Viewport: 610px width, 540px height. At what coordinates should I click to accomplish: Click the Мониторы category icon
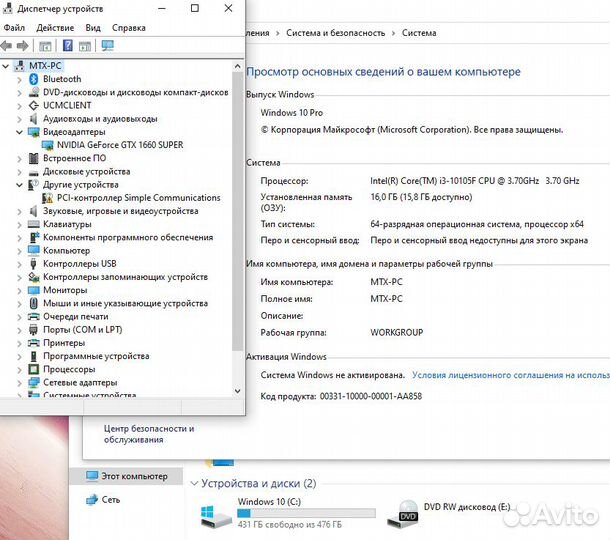coord(34,290)
